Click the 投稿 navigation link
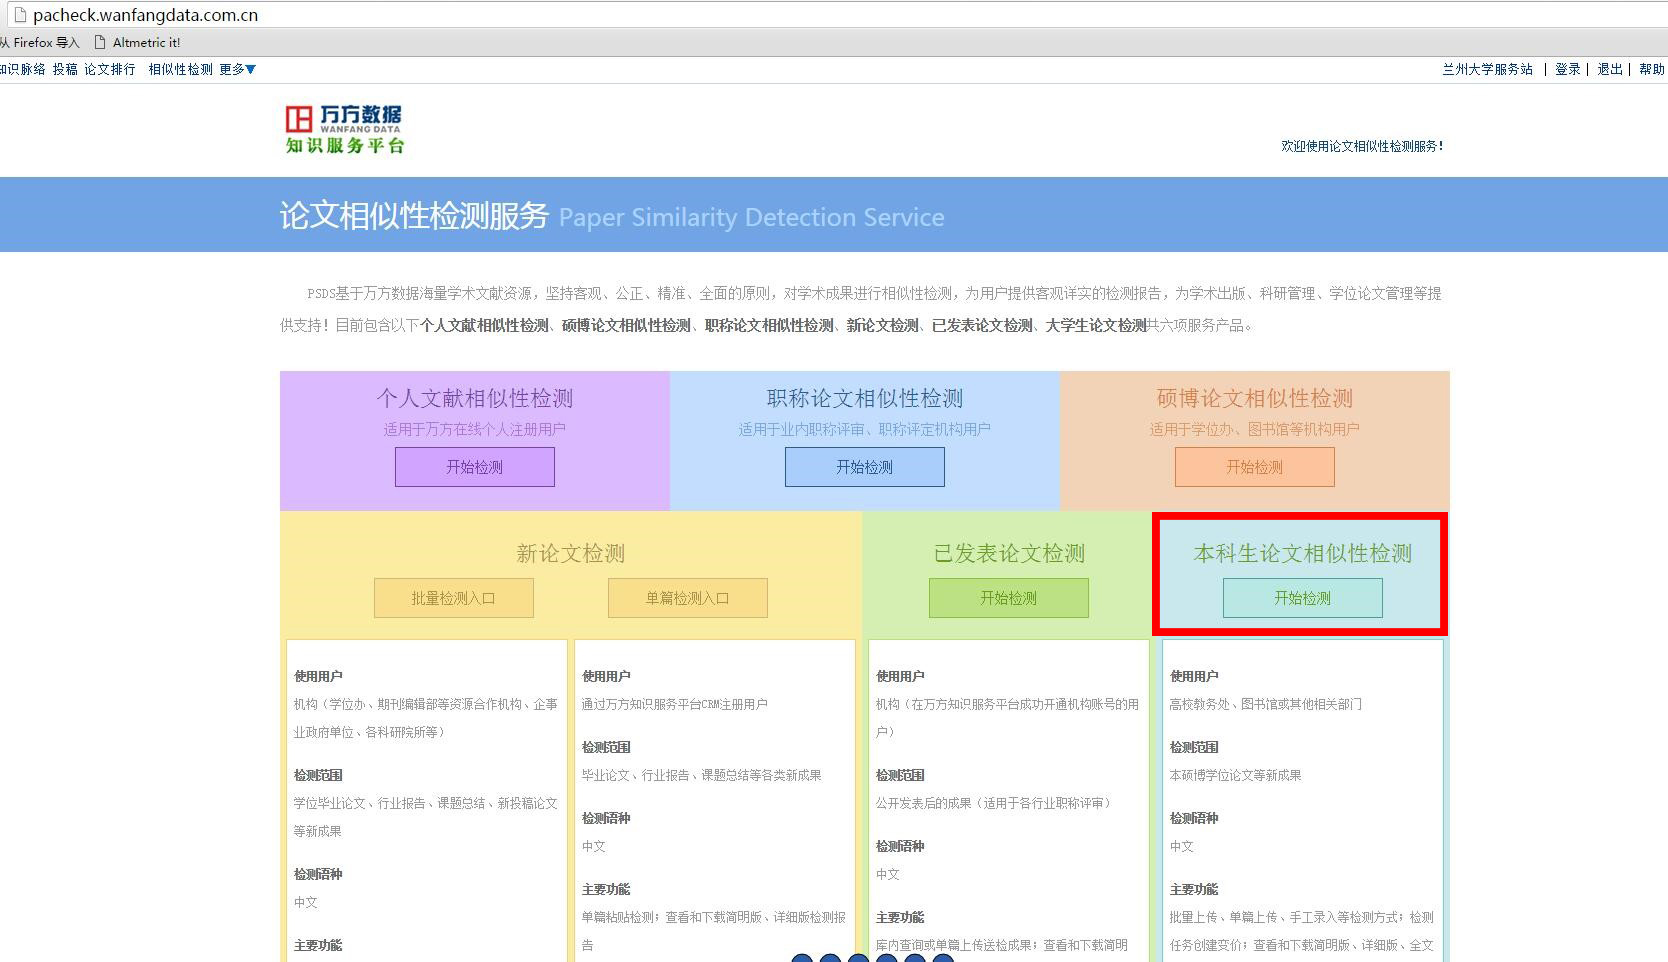Viewport: 1668px width, 962px height. [65, 69]
